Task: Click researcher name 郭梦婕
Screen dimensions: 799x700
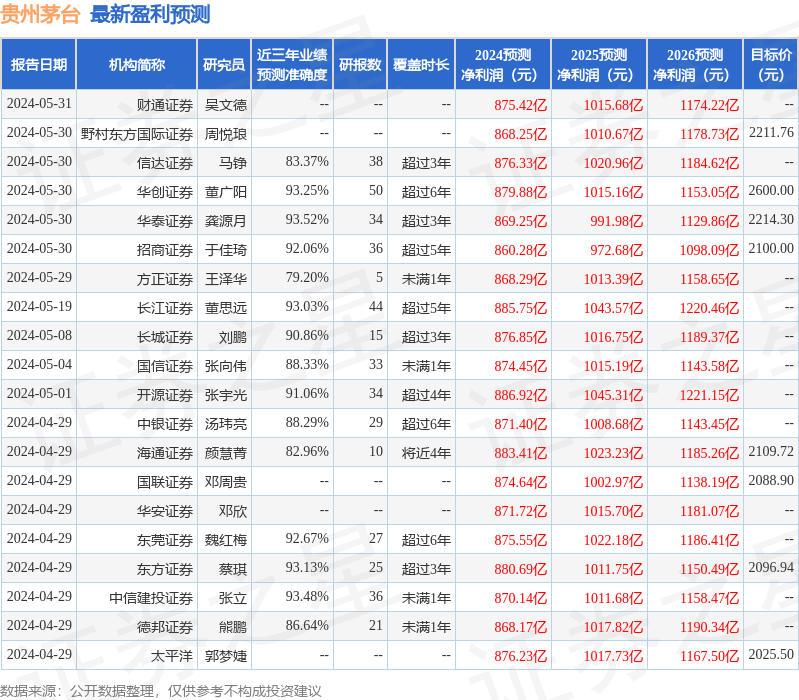Action: [x=226, y=656]
